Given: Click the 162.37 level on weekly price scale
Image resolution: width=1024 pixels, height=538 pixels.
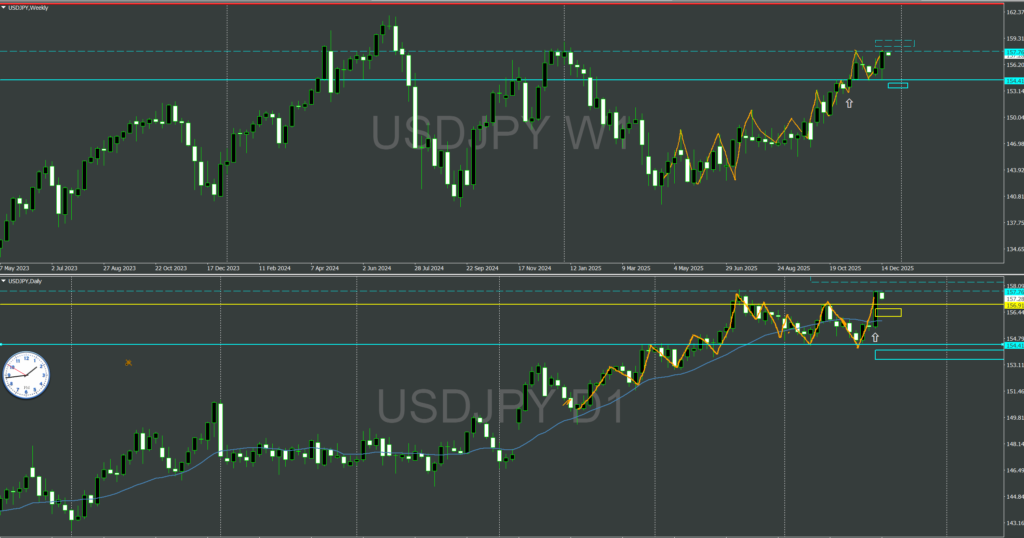Looking at the screenshot, I should (1011, 12).
